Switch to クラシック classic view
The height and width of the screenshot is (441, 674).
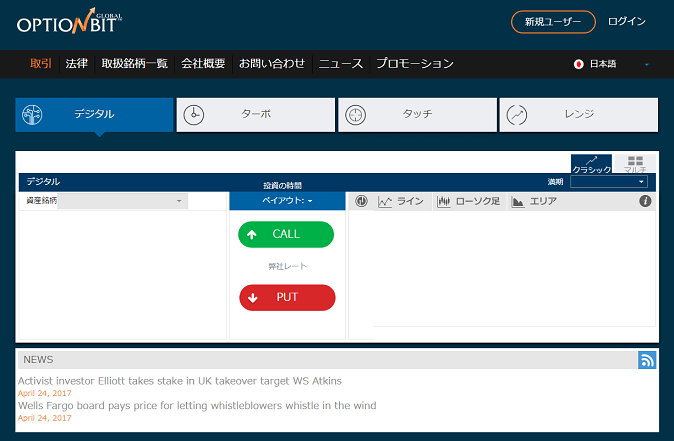click(591, 164)
